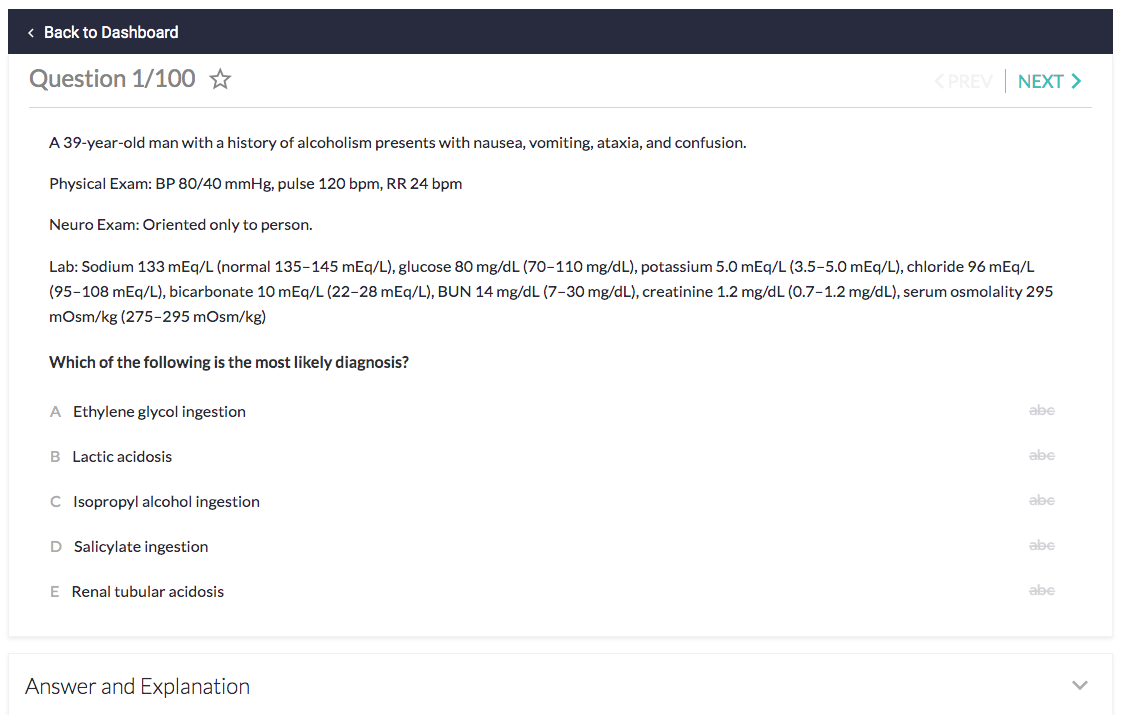Open the Answer and Explanation section header
This screenshot has height=715, width=1122.
(138, 687)
